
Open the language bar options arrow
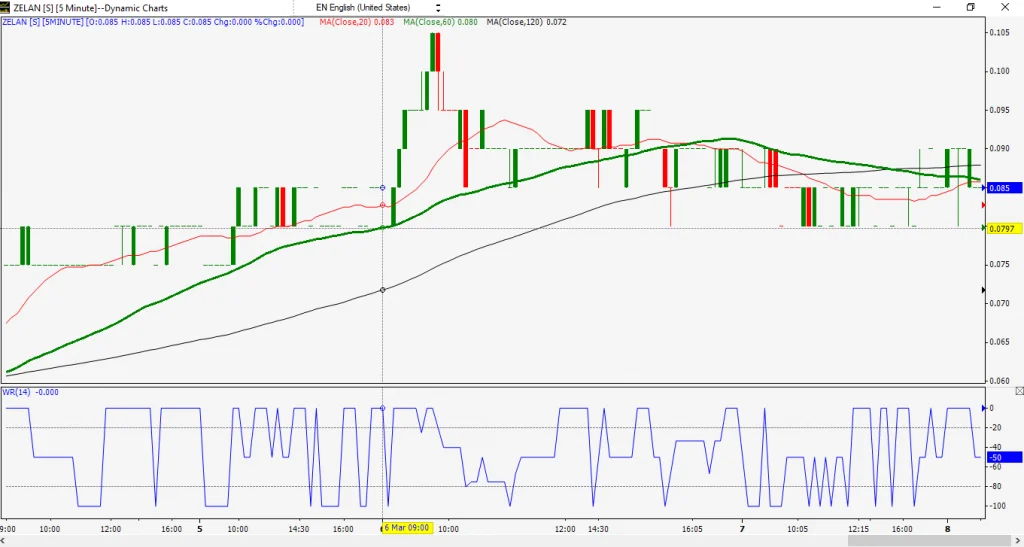[438, 8]
